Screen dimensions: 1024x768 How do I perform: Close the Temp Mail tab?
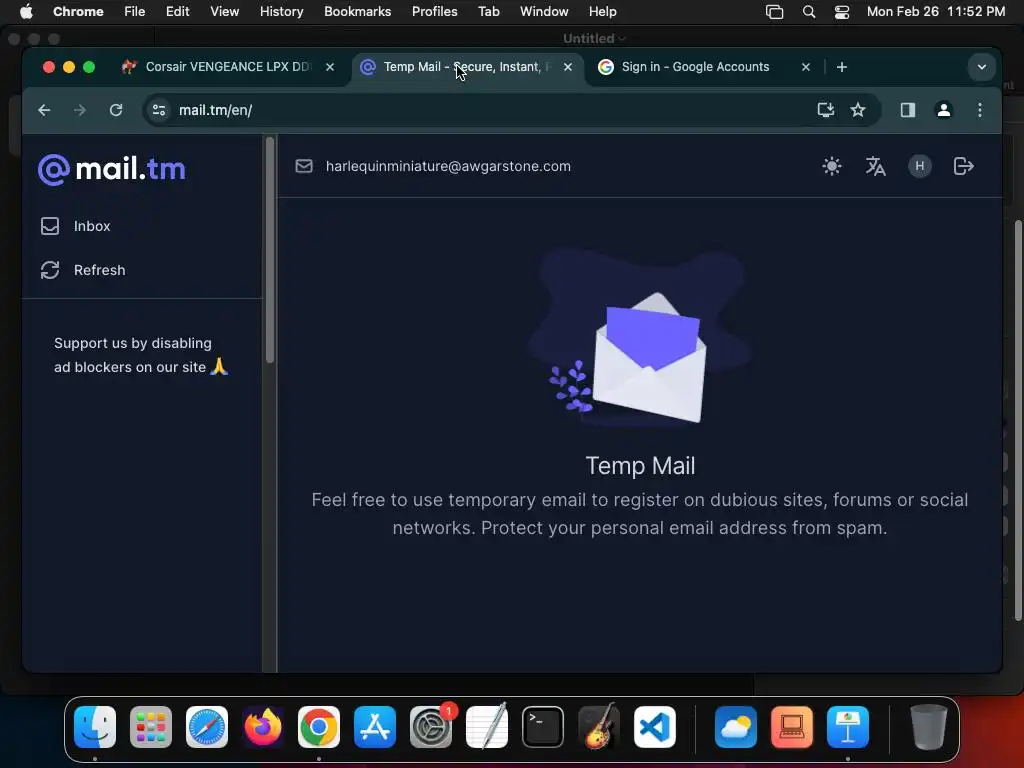pyautogui.click(x=568, y=67)
